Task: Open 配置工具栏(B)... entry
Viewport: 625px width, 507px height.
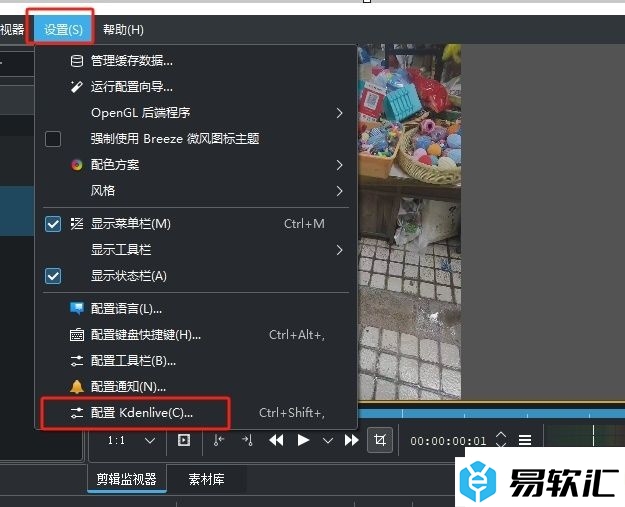Action: 196,361
